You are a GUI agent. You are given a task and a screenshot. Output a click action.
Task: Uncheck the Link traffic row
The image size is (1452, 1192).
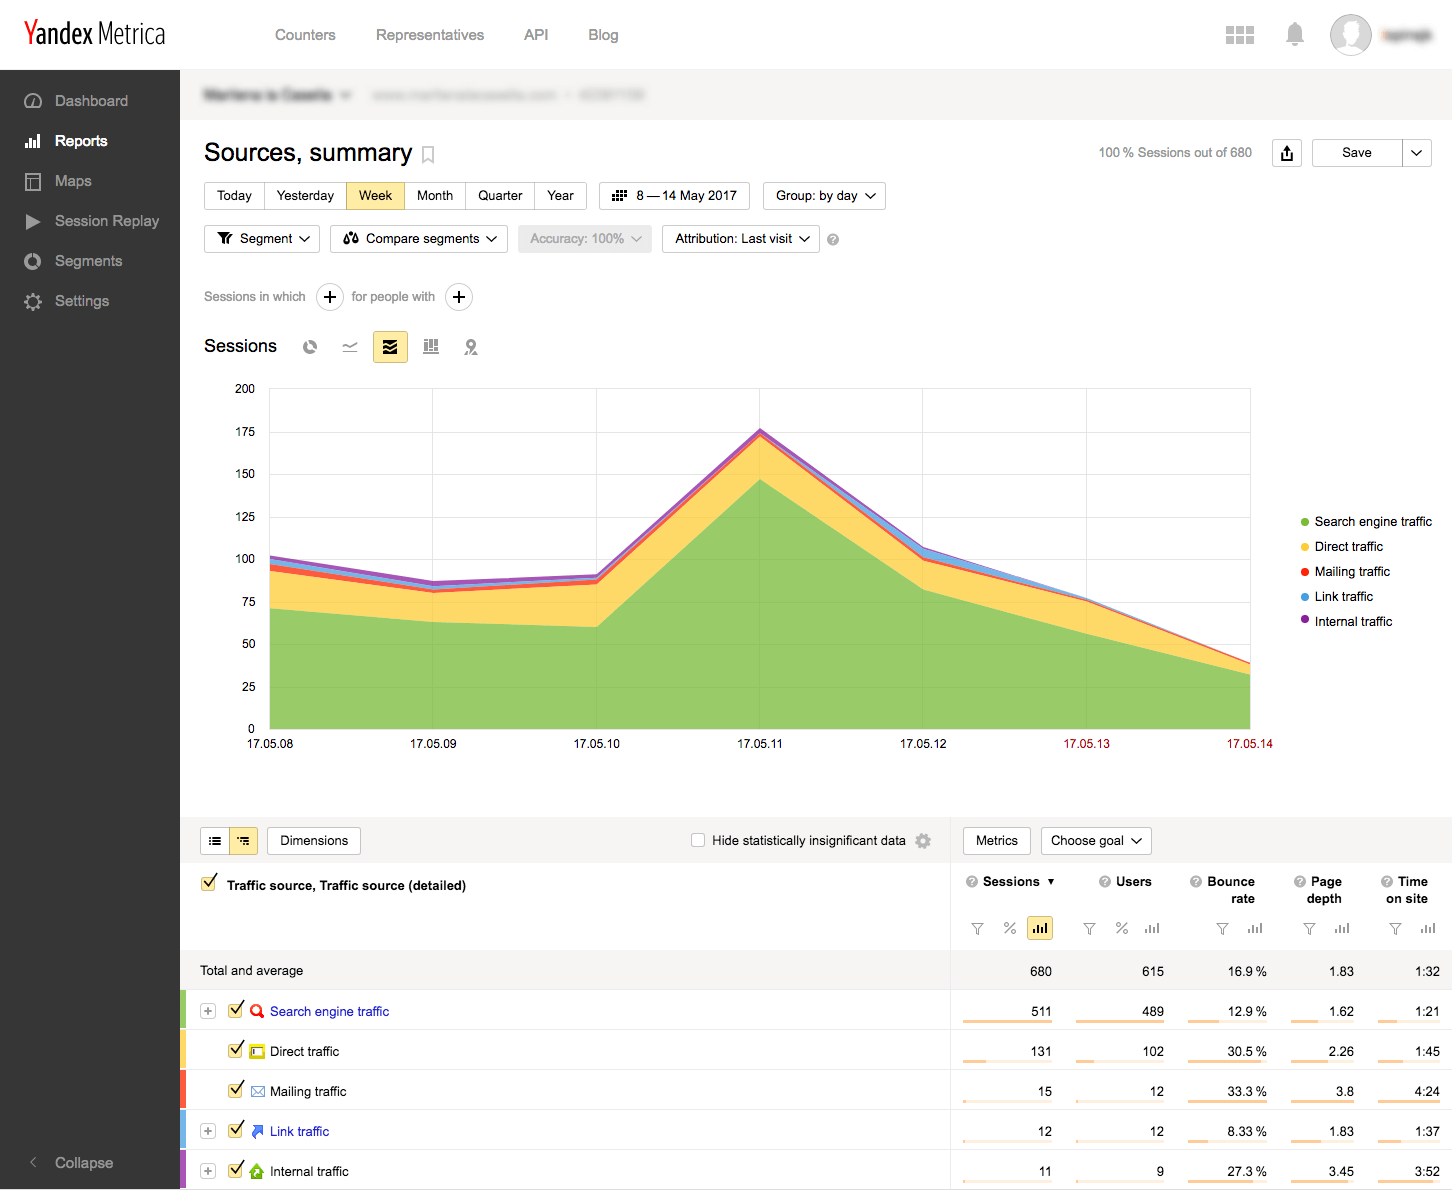236,1130
